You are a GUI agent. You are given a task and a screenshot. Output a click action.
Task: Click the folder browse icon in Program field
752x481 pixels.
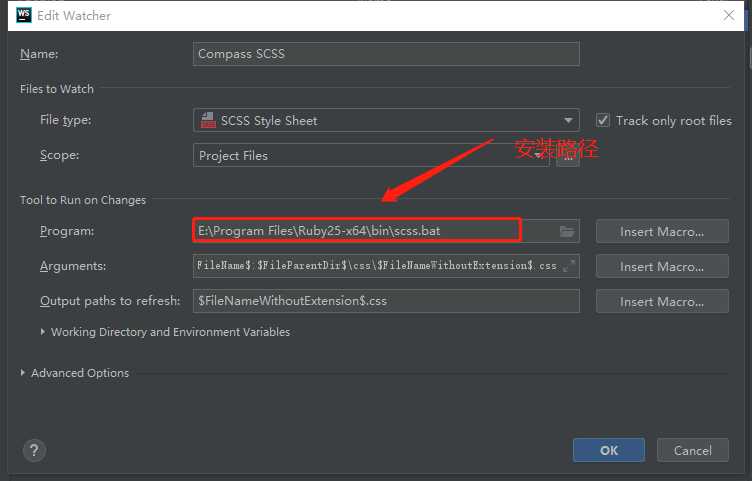coord(567,232)
